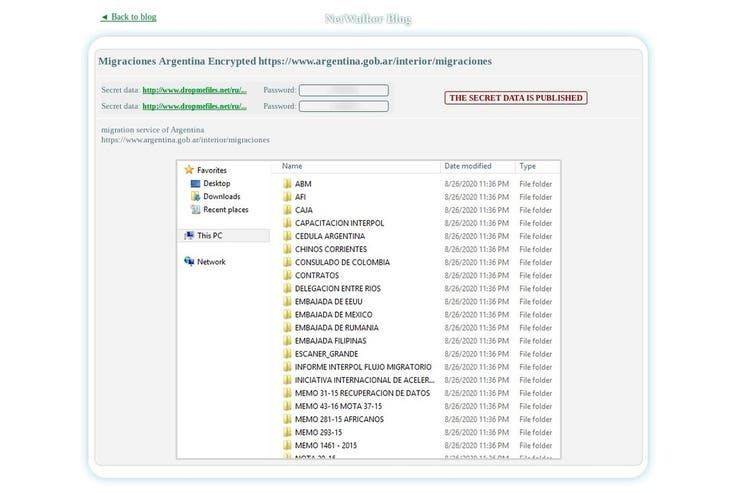This screenshot has height=493, width=740.
Task: Click the migration service of Argentina text
Action: (152, 130)
